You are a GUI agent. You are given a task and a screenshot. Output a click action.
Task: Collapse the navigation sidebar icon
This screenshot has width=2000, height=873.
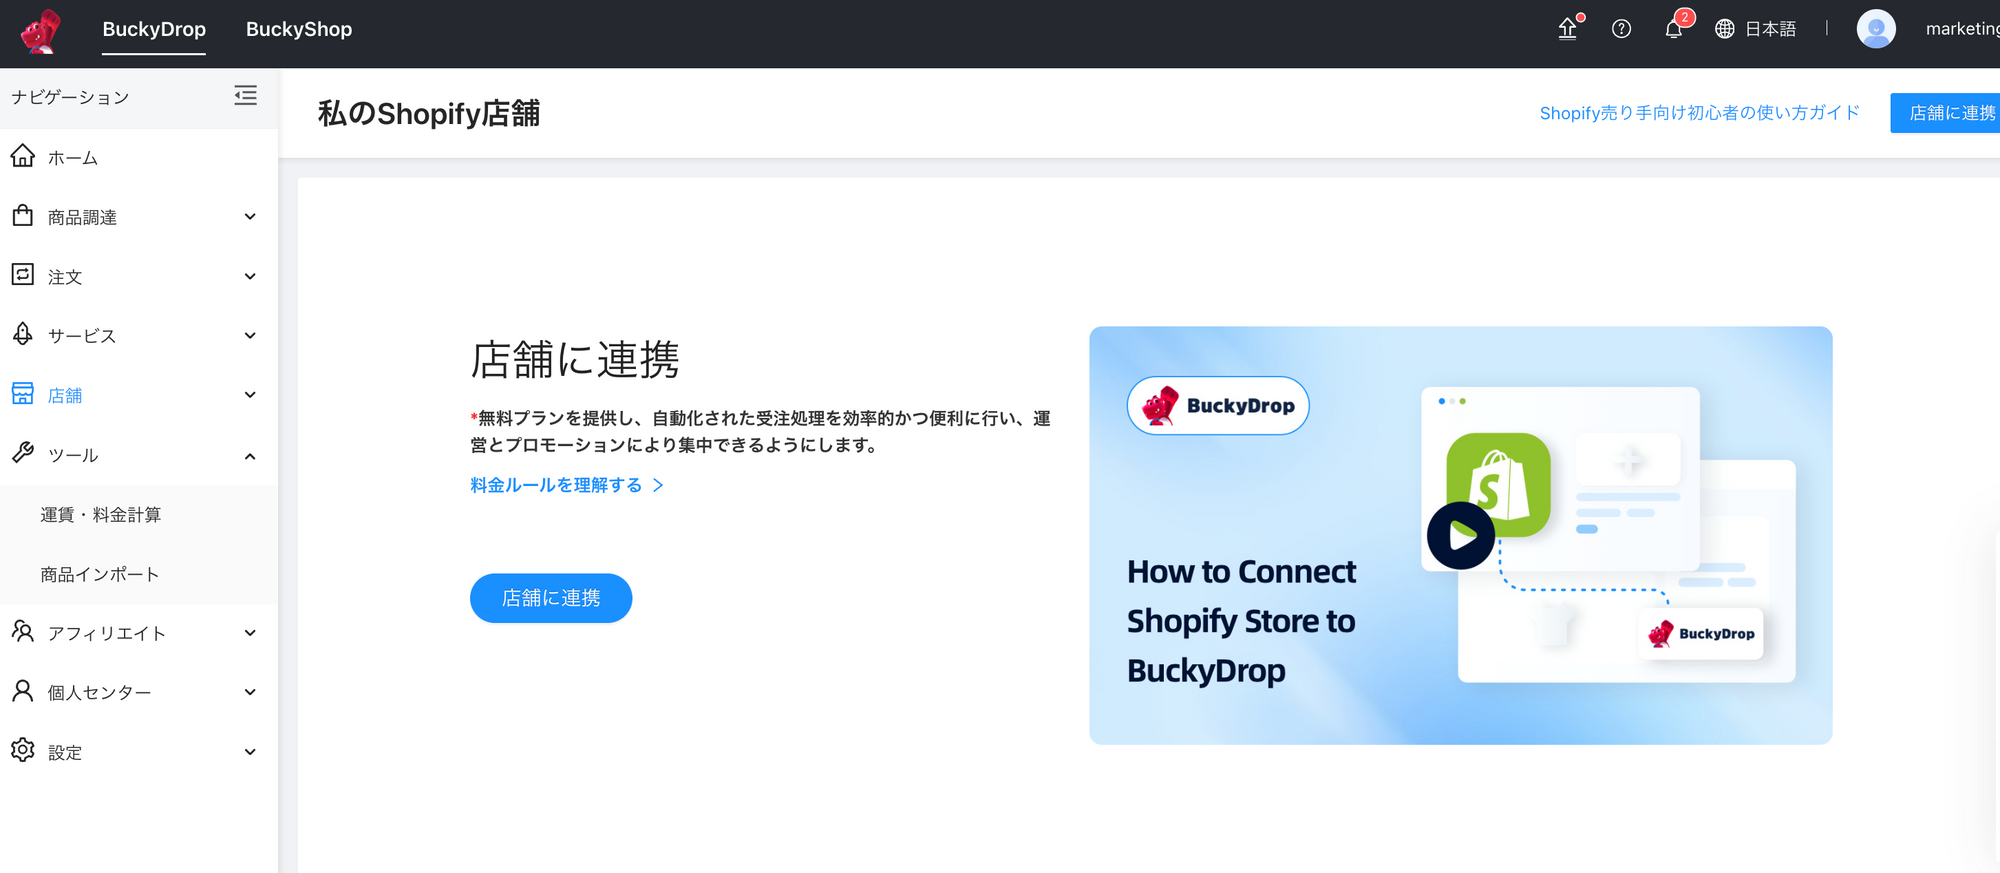246,96
